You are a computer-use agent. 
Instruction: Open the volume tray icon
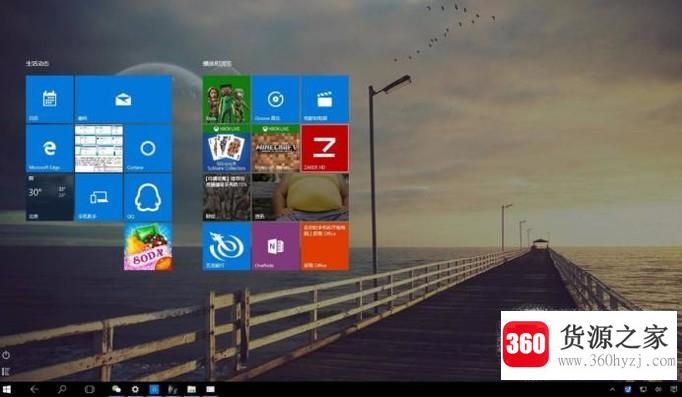pyautogui.click(x=659, y=390)
